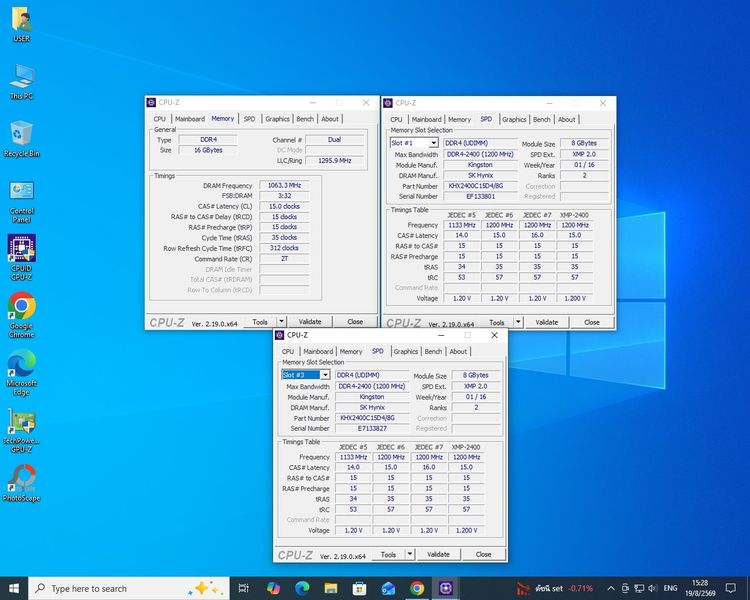Screen dimensions: 750x600
Task: Click Validate in the Slot #3 window
Action: tap(438, 554)
